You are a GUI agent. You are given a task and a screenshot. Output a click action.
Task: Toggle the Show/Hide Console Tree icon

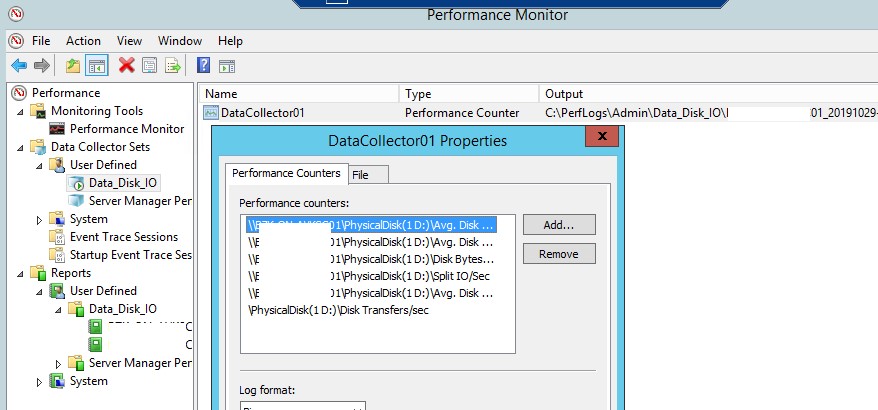[96, 66]
